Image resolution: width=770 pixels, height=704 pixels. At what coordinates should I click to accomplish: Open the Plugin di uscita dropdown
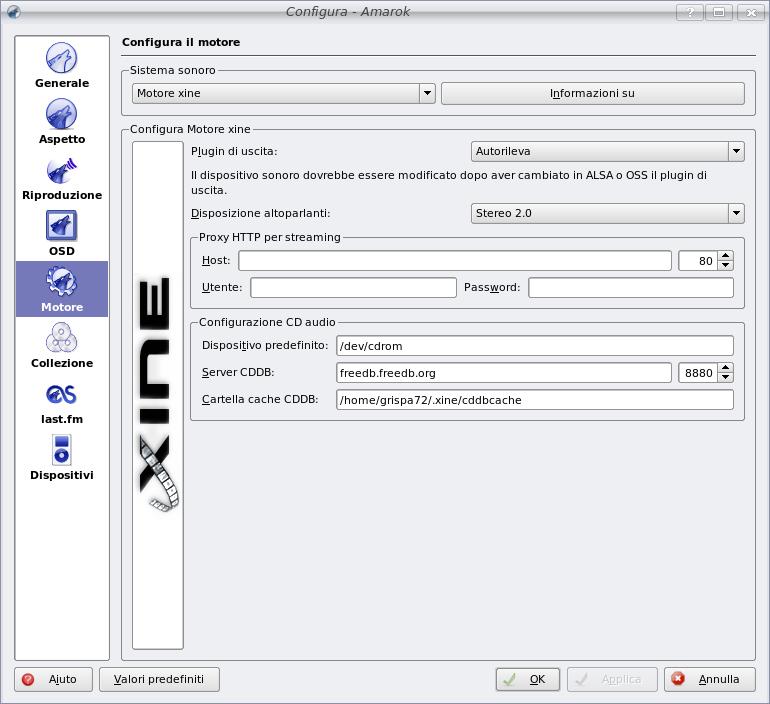pos(736,152)
